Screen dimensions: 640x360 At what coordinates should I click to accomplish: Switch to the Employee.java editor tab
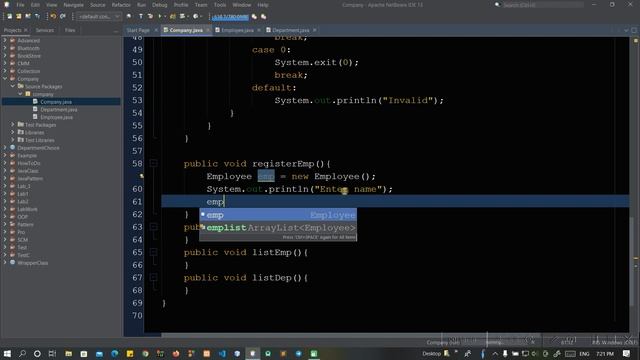click(x=237, y=30)
